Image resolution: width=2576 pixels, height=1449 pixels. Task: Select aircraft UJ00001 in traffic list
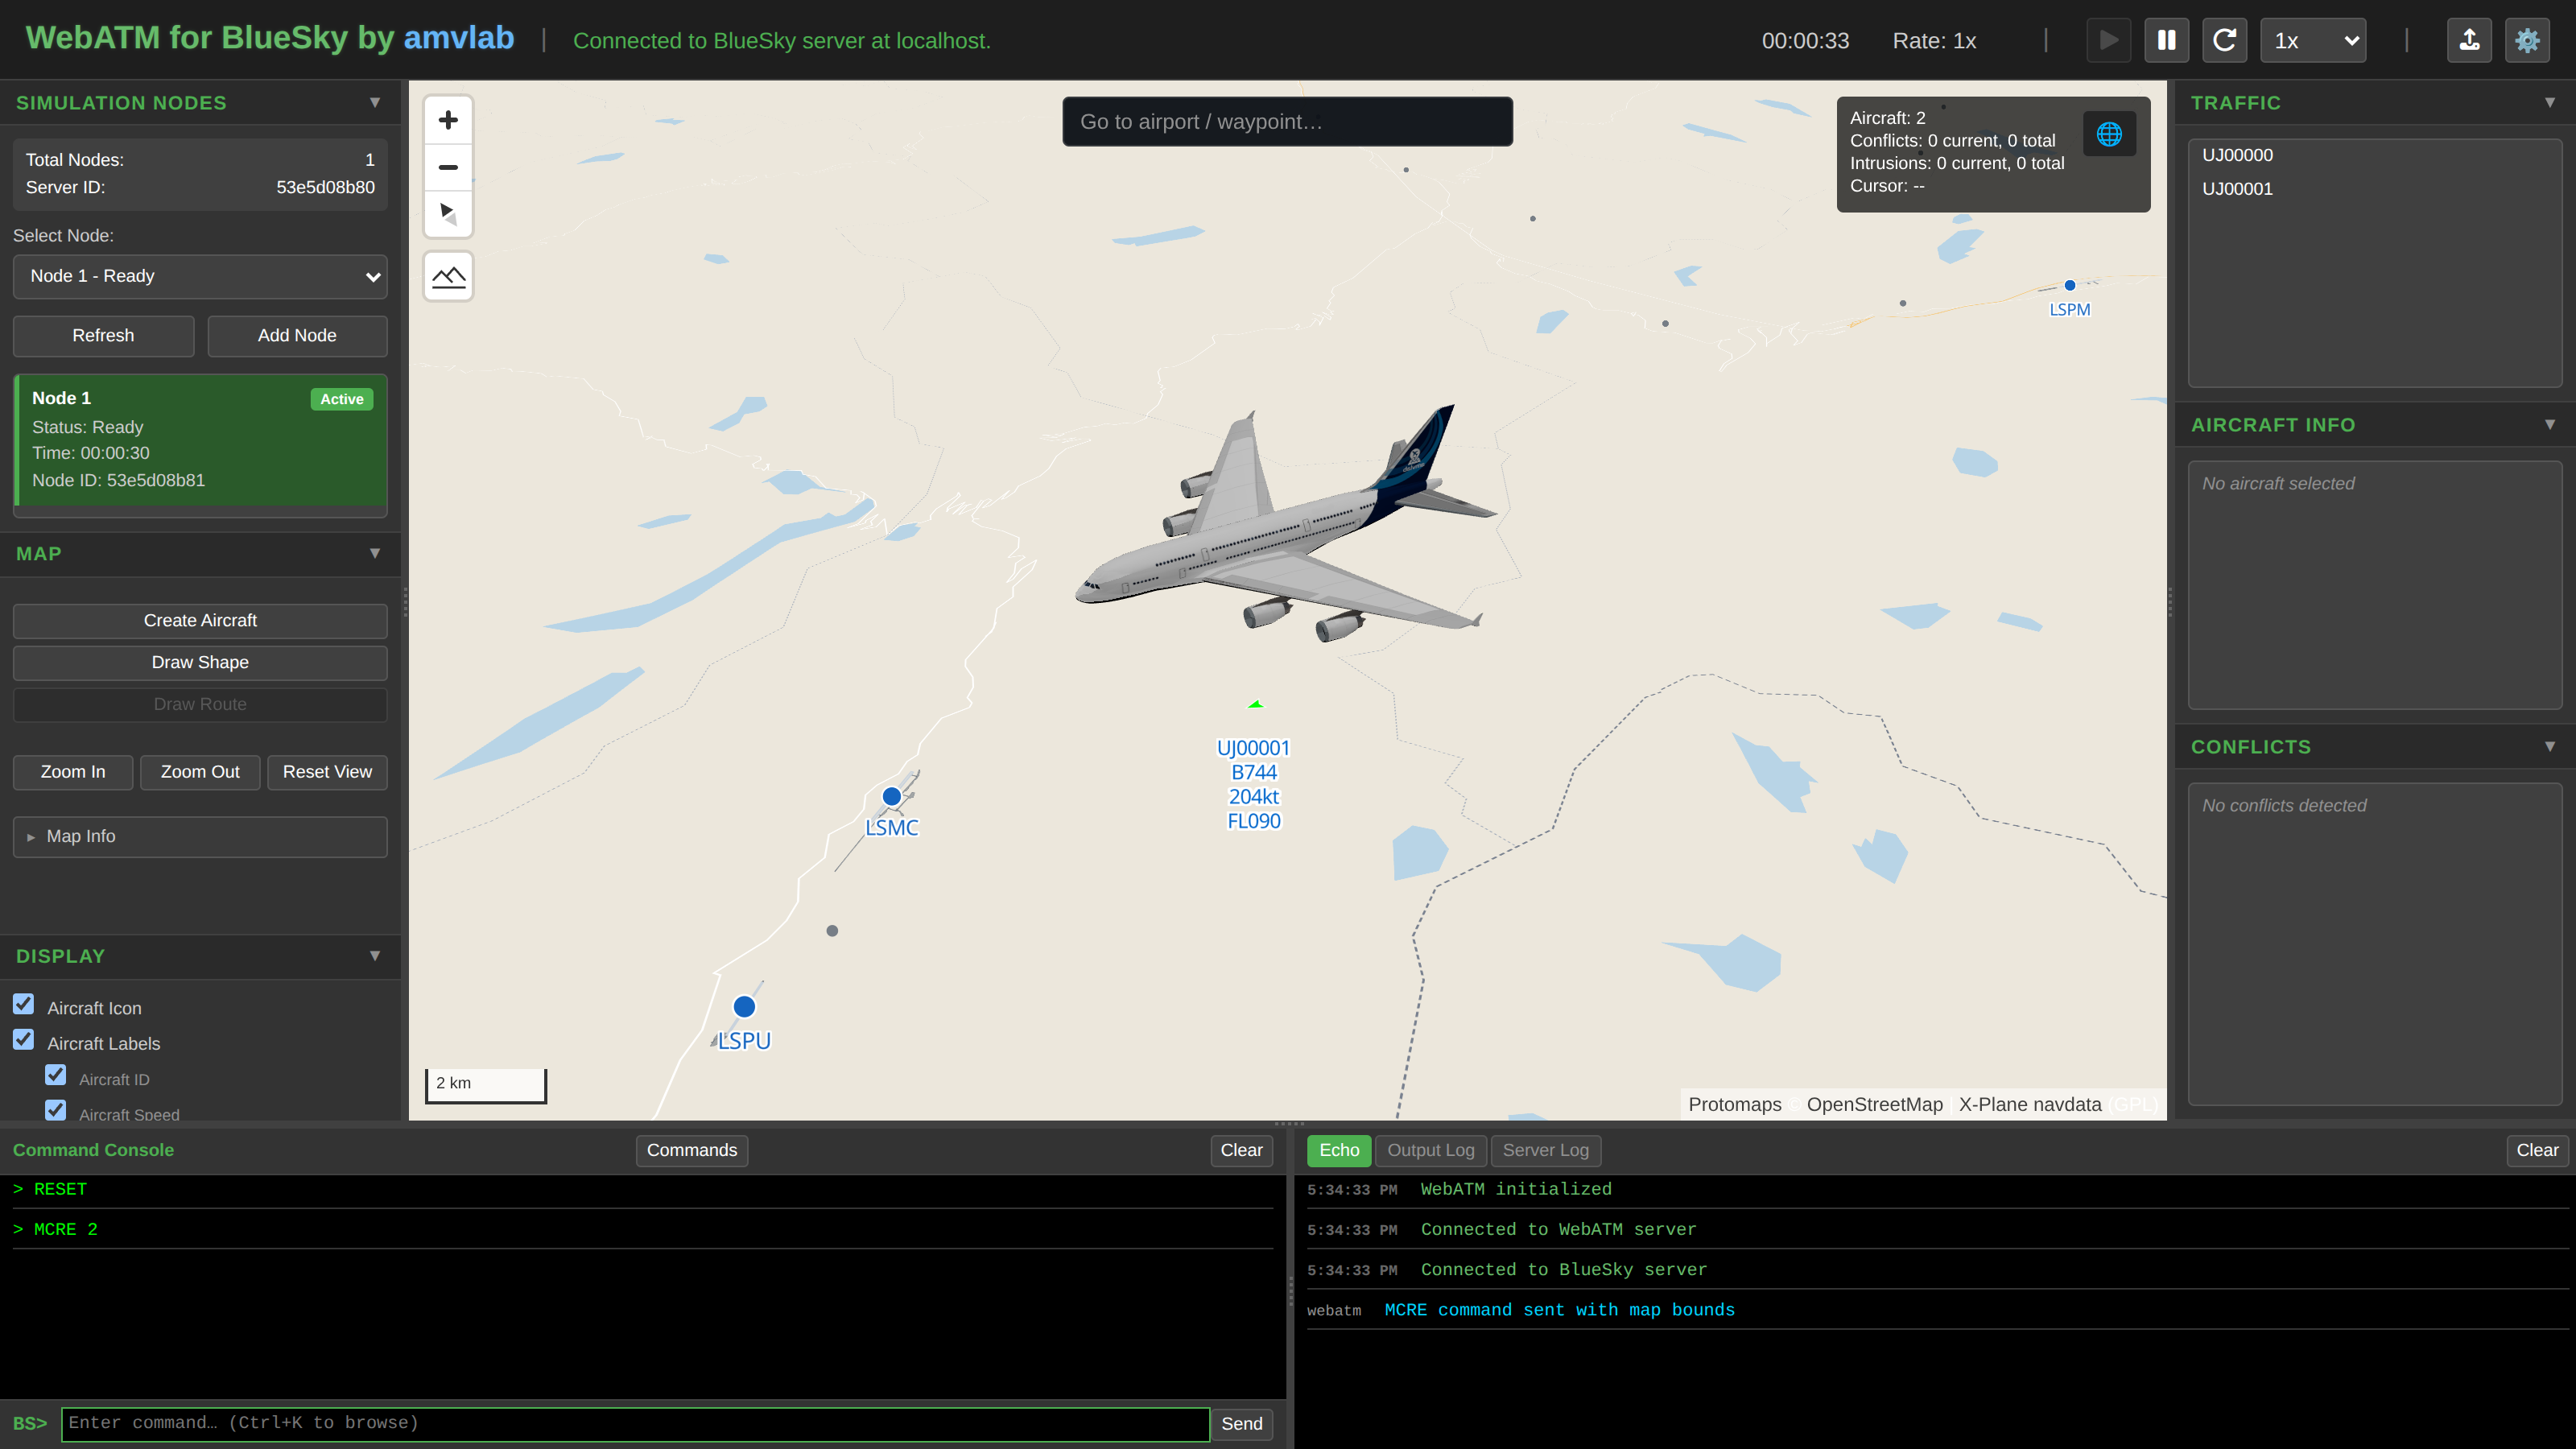(2374, 189)
